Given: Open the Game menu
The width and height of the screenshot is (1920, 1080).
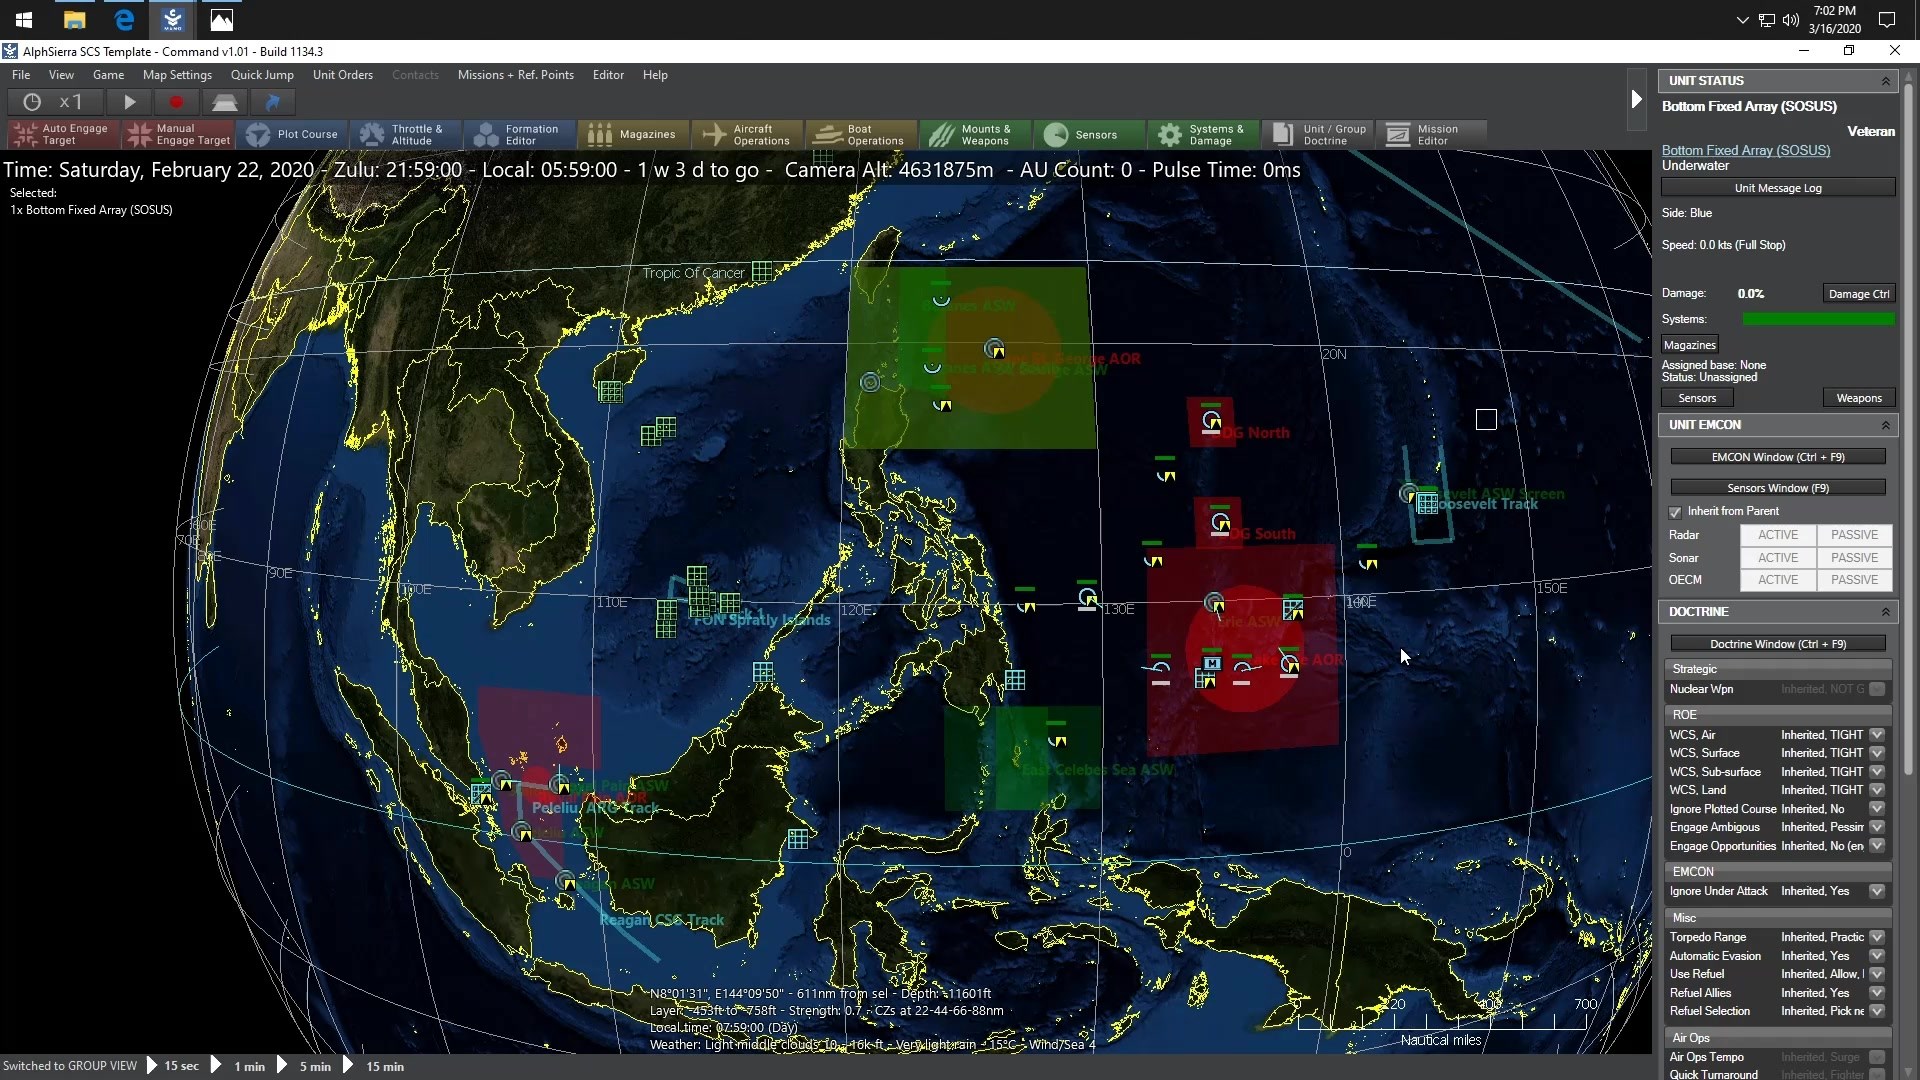Looking at the screenshot, I should click(x=108, y=75).
